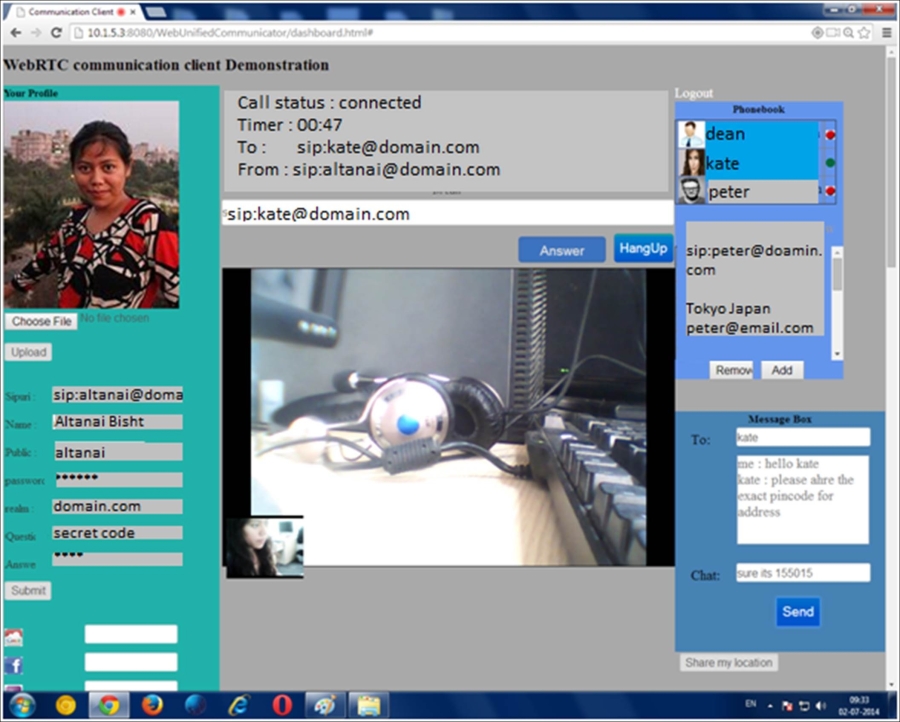
Task: Select dean's avatar in the Phonebook
Action: coord(692,133)
